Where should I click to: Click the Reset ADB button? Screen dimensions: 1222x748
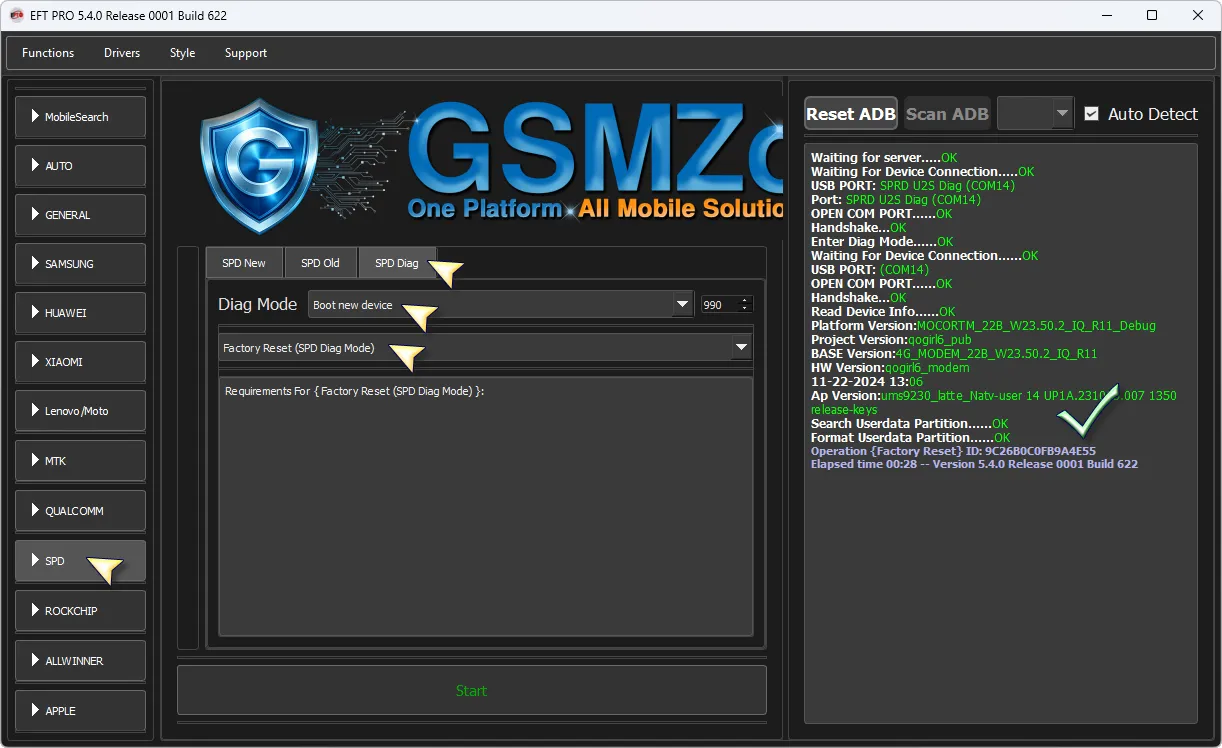pos(851,114)
